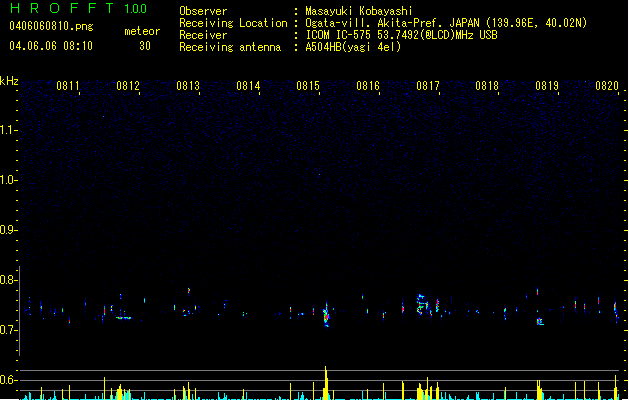Click the 'Receiver' field label
629x400 pixels.
click(203, 35)
